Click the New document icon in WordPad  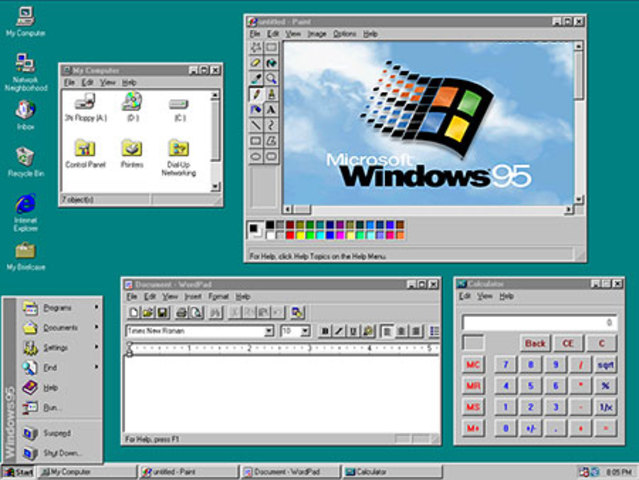click(x=133, y=313)
